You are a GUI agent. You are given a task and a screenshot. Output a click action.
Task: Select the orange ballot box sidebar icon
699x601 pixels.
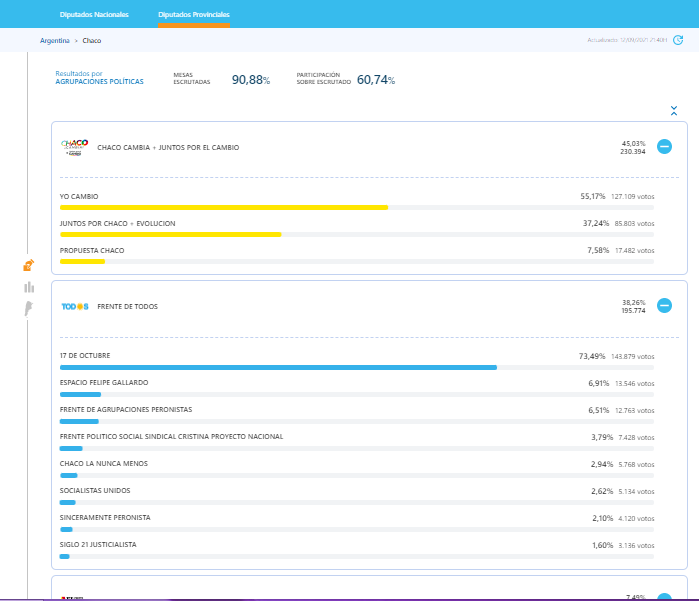pyautogui.click(x=29, y=265)
